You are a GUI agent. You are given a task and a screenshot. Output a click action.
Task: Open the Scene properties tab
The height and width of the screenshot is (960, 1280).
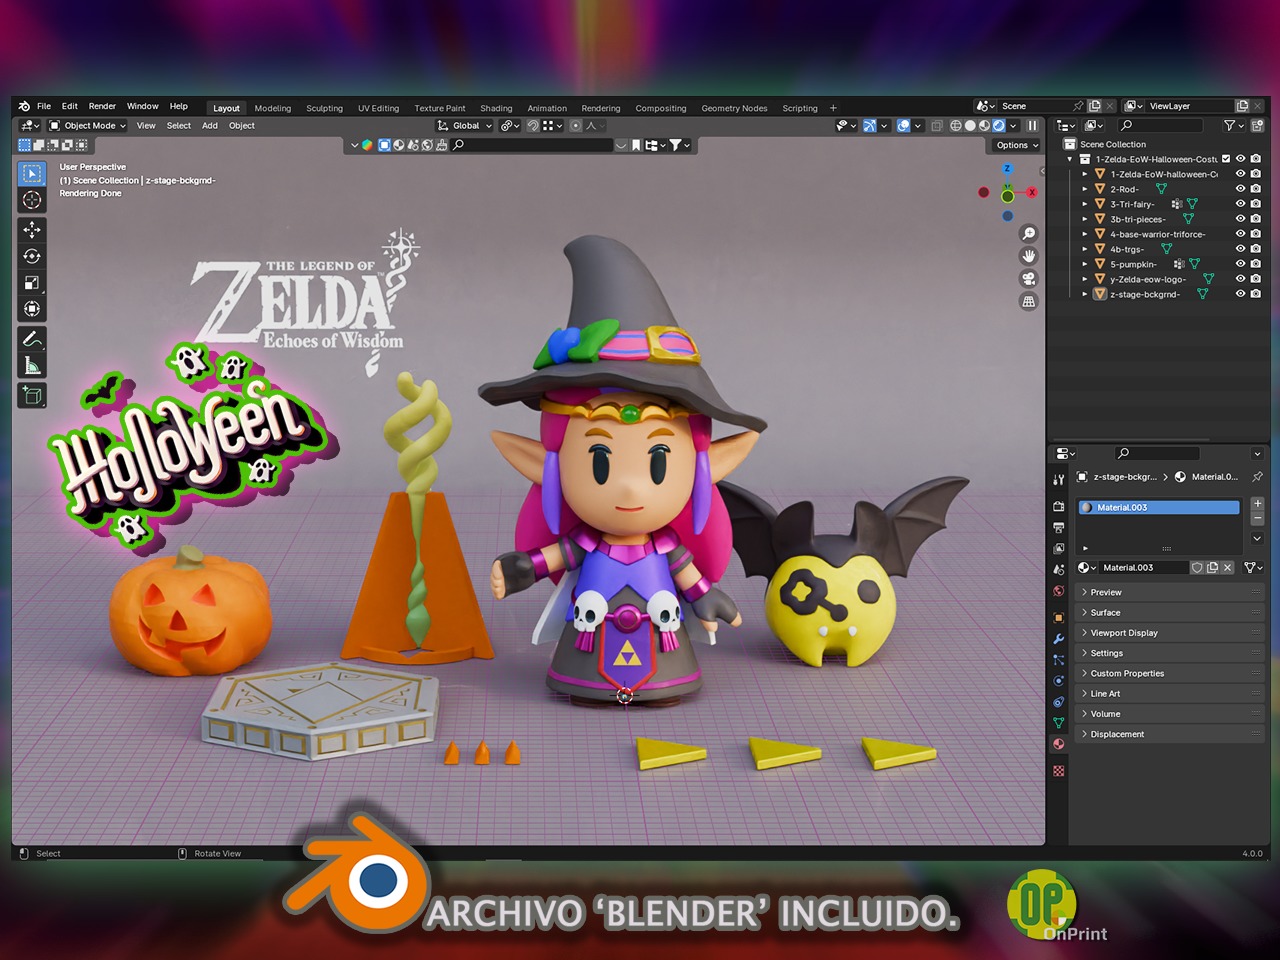(1058, 569)
